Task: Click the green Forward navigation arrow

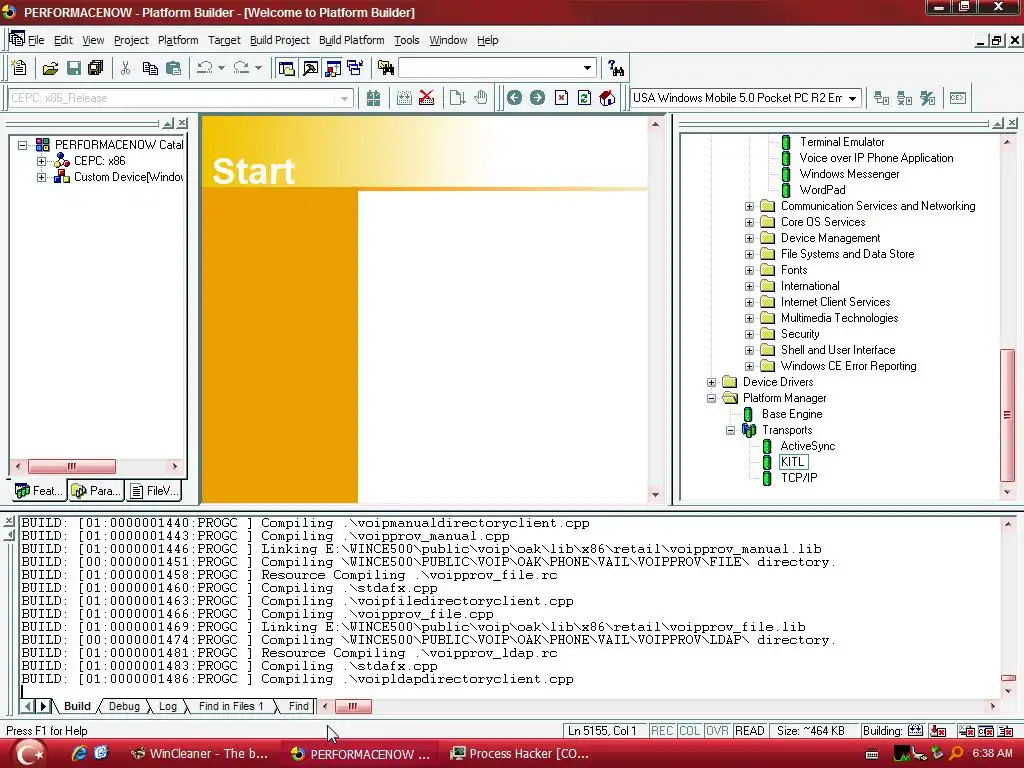Action: (x=537, y=98)
